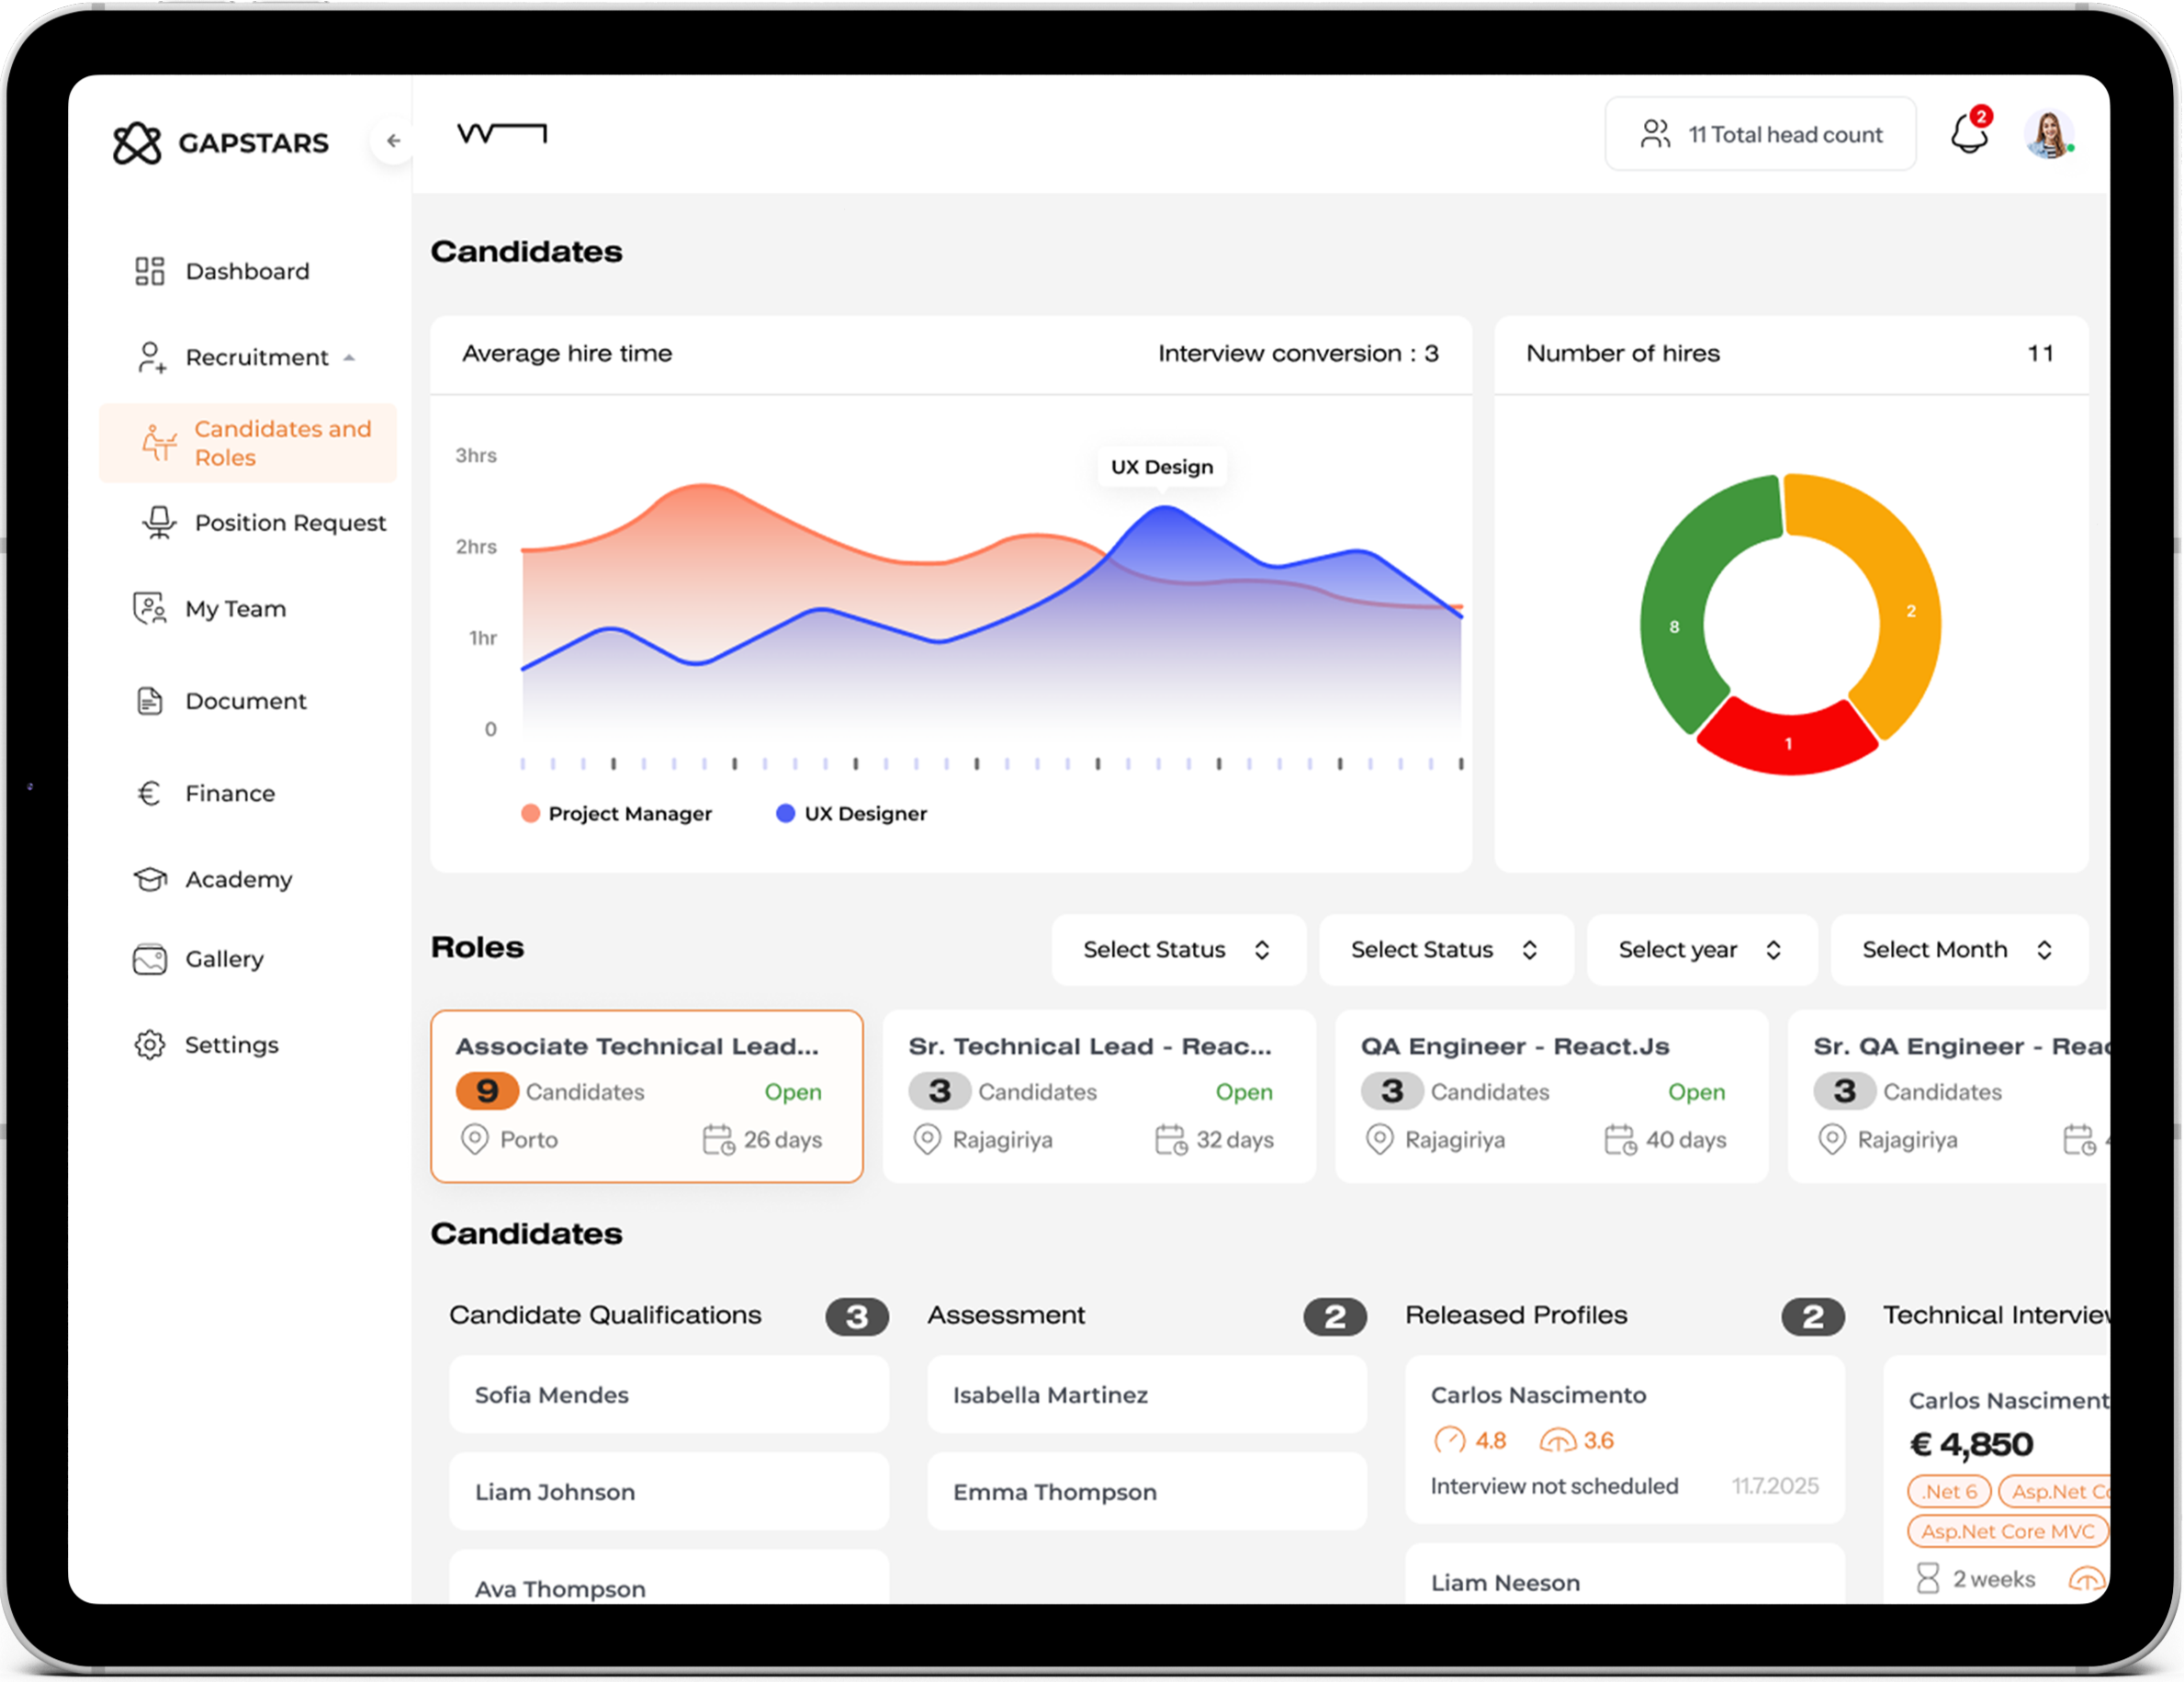Click the Project Manager legend color dot
Viewport: 2184px width, 1682px height.
pyautogui.click(x=531, y=813)
